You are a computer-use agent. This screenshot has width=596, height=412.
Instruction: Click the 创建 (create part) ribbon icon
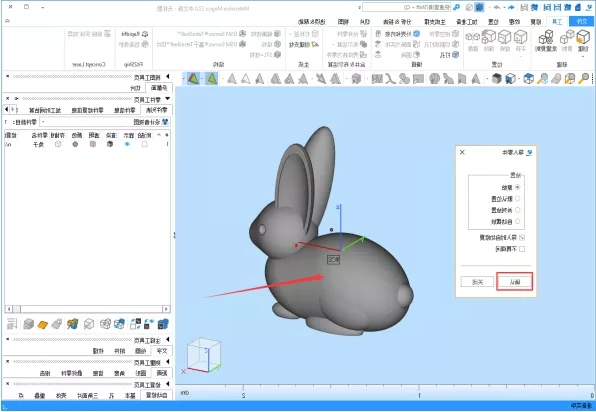click(583, 37)
